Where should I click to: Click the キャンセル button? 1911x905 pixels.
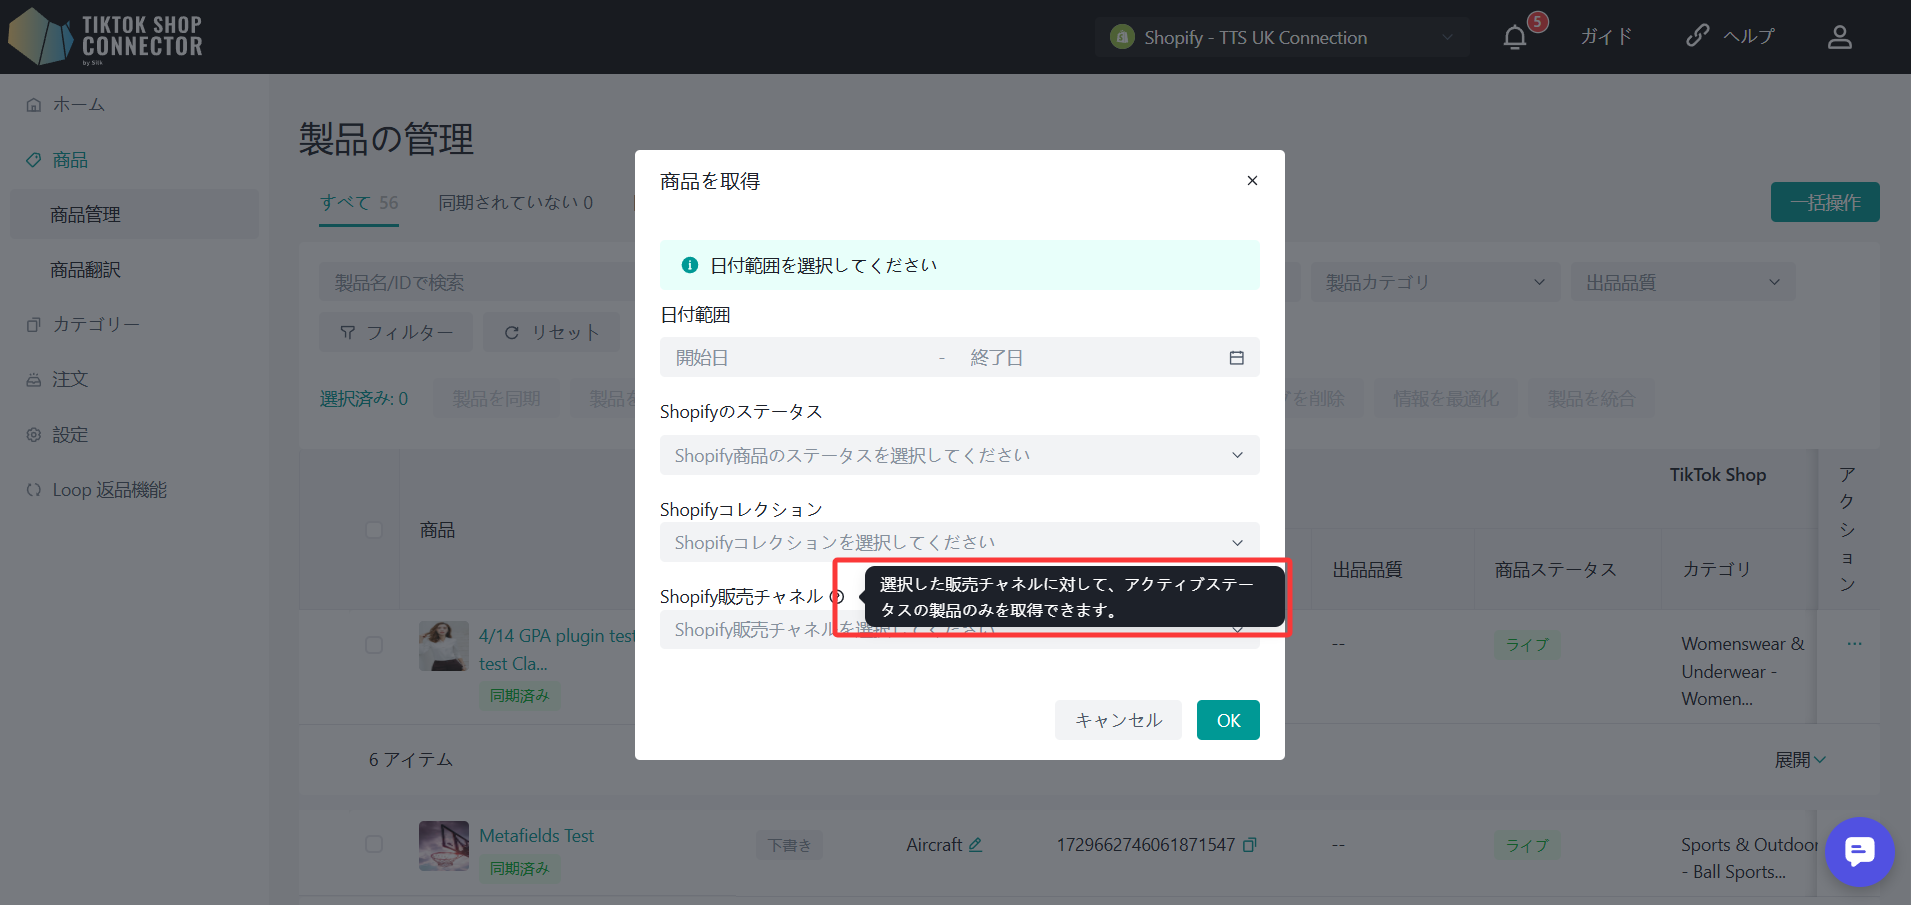coord(1117,720)
